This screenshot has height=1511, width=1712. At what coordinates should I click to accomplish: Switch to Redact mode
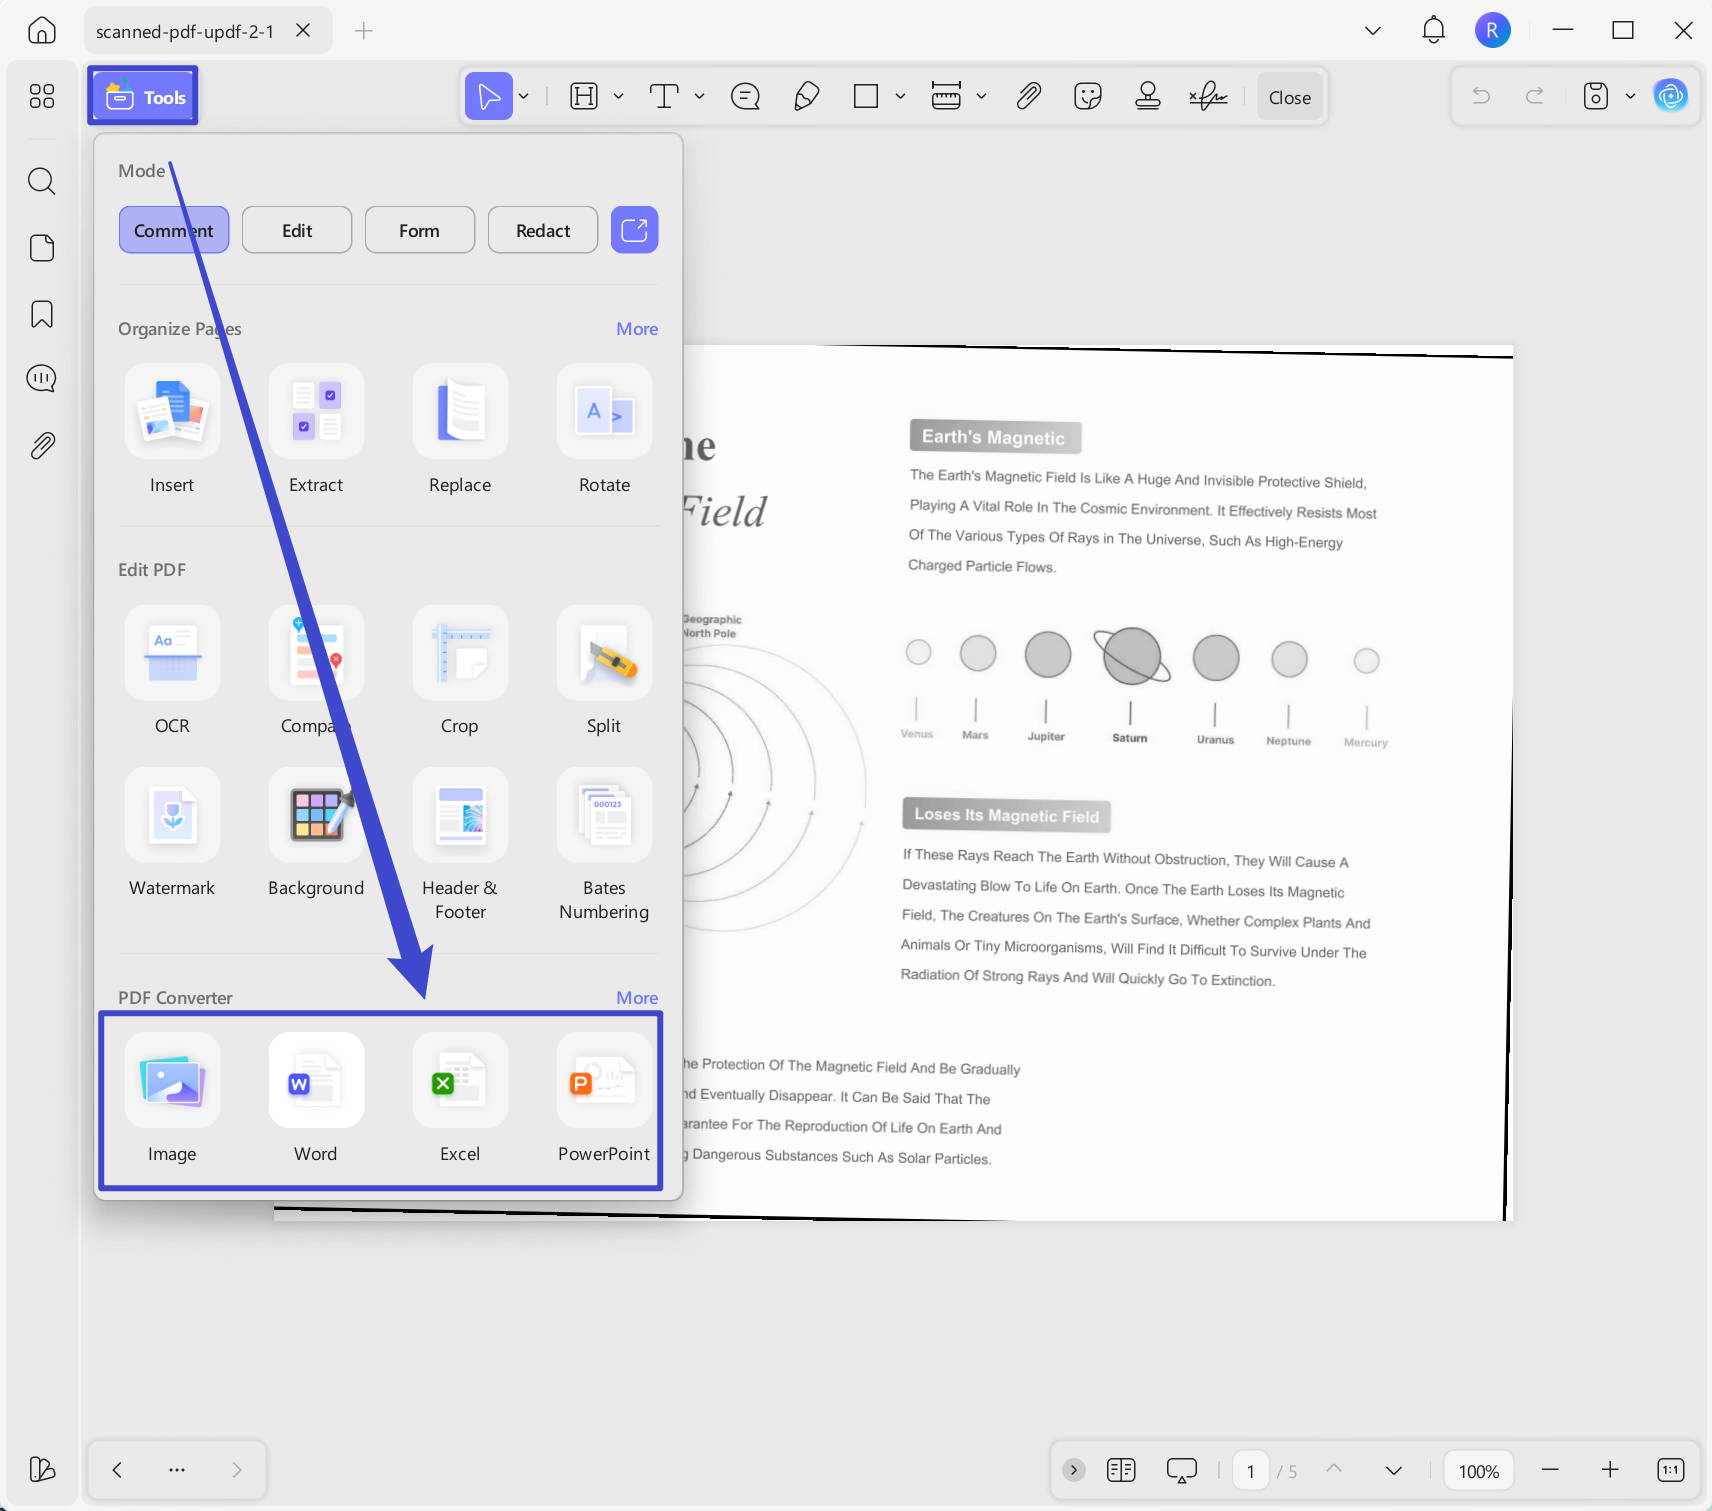pos(543,230)
